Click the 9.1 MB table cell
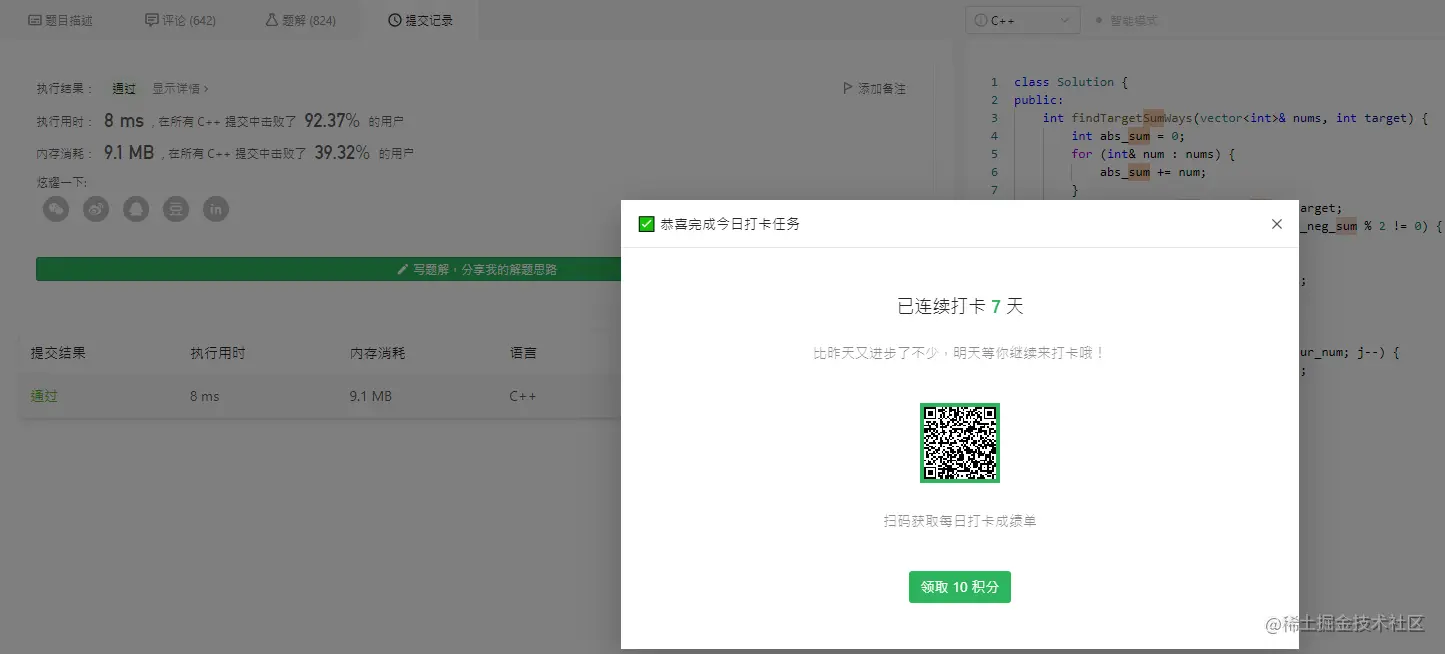Image resolution: width=1445 pixels, height=654 pixels. coord(370,396)
